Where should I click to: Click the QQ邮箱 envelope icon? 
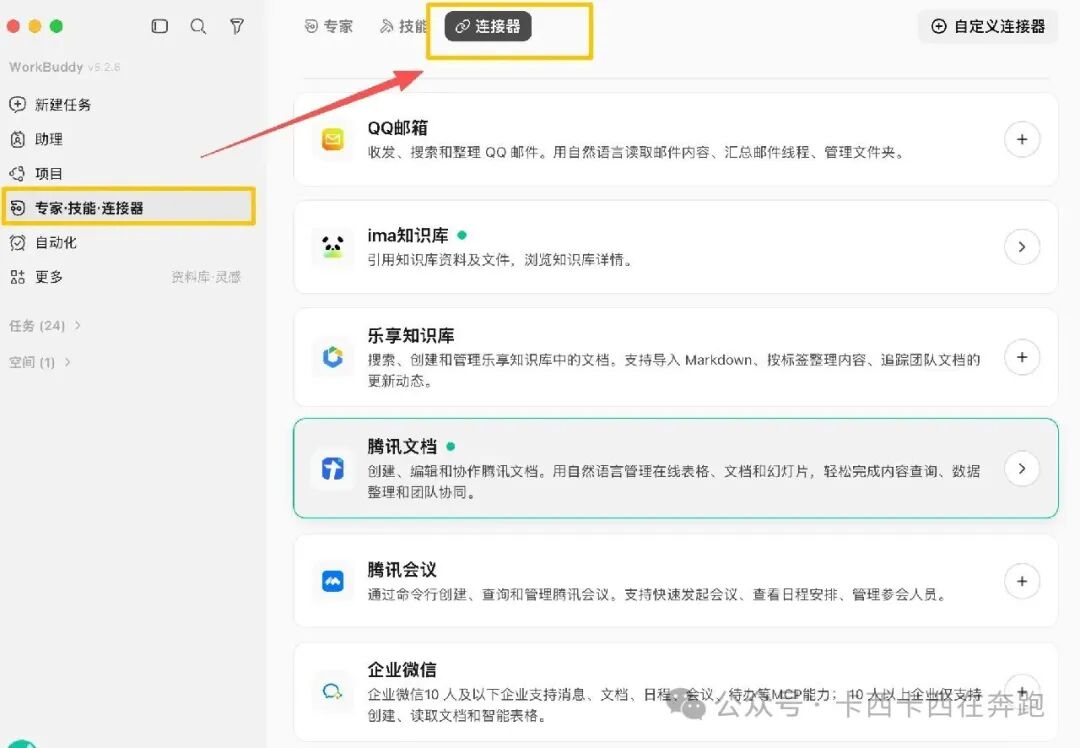point(333,140)
